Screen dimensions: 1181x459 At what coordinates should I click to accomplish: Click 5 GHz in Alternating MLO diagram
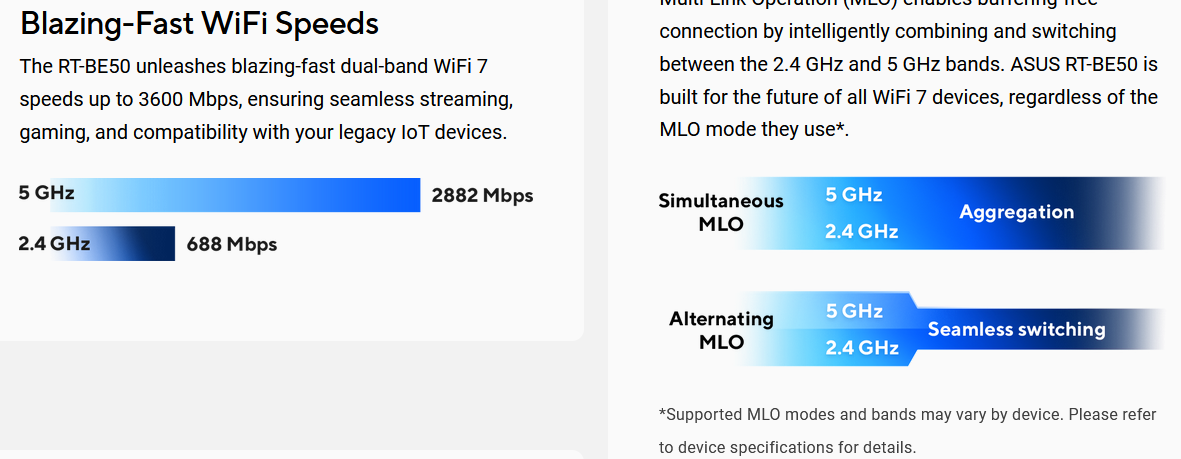854,311
